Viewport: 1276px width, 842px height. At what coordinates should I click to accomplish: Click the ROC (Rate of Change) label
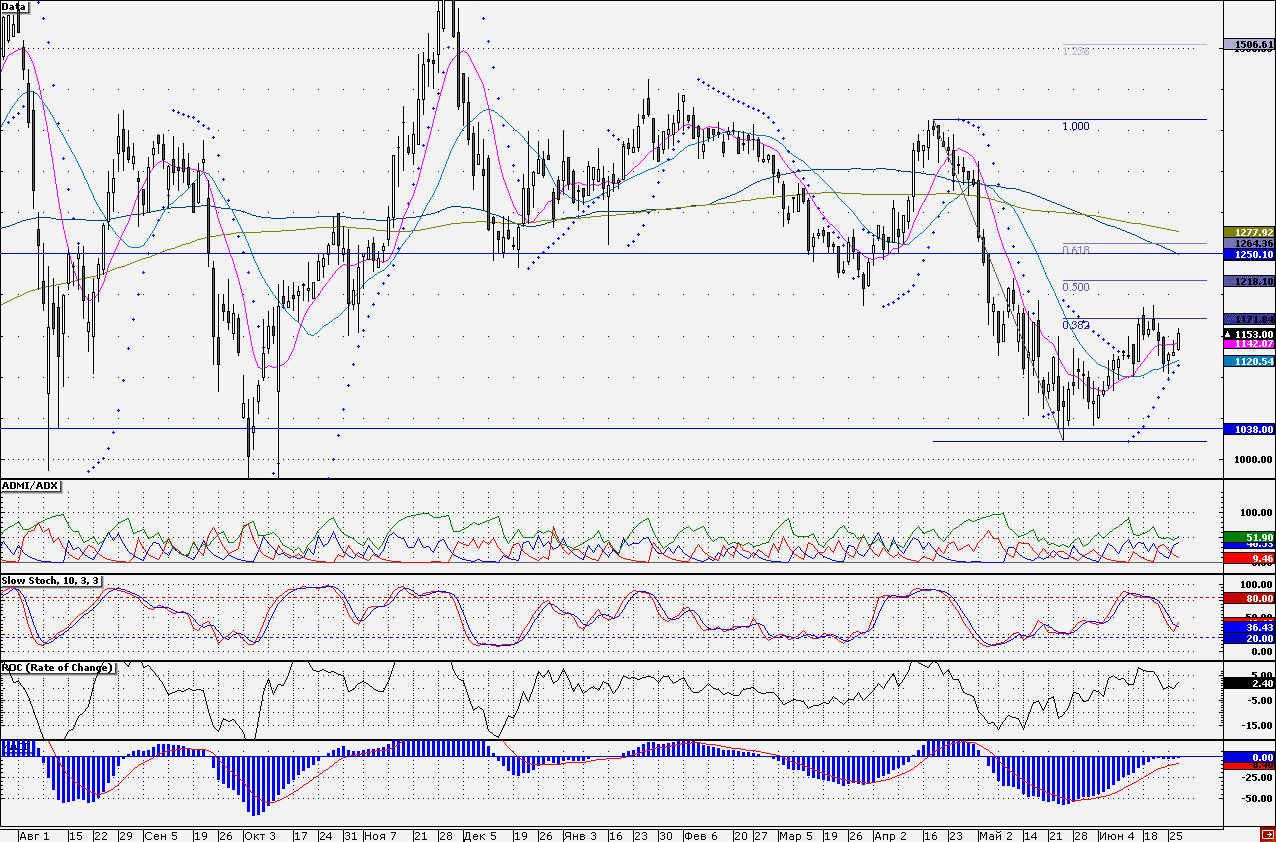coord(58,668)
